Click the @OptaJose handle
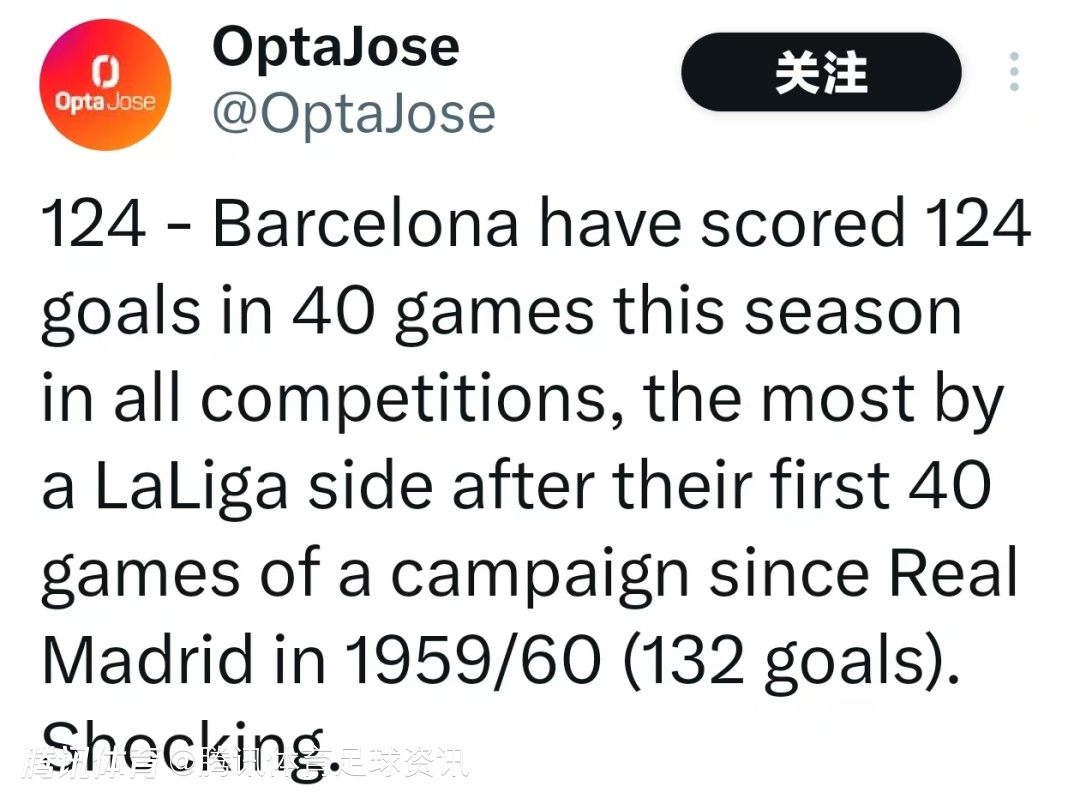This screenshot has width=1080, height=798. click(354, 115)
